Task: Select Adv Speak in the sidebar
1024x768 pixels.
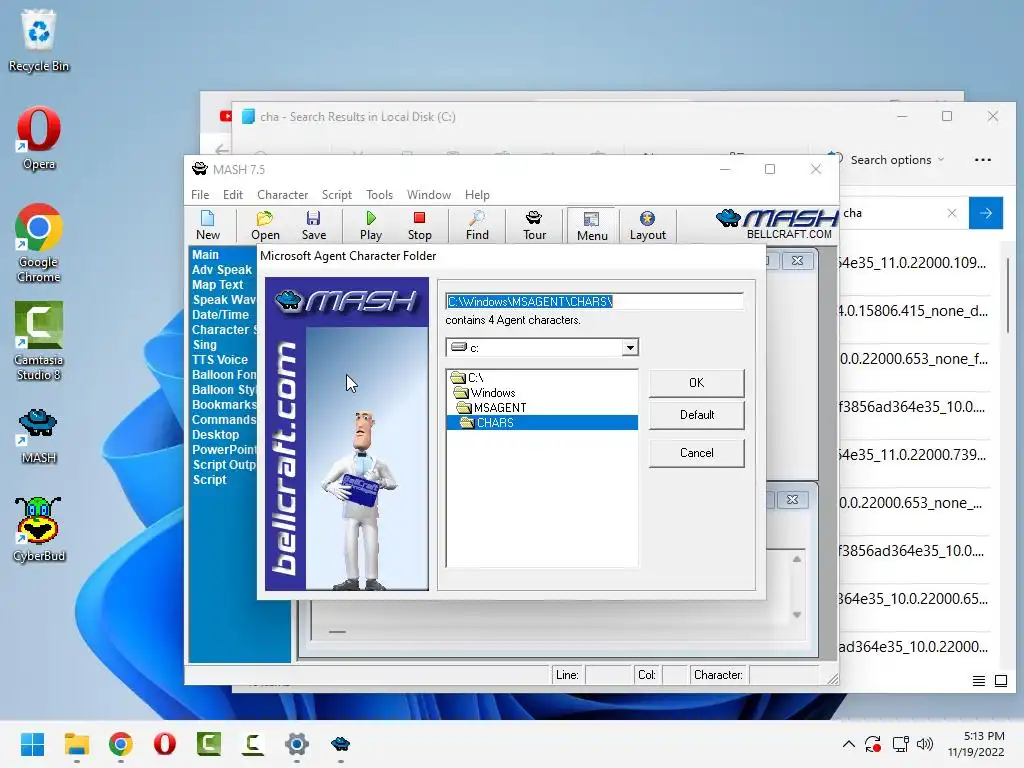Action: [222, 270]
